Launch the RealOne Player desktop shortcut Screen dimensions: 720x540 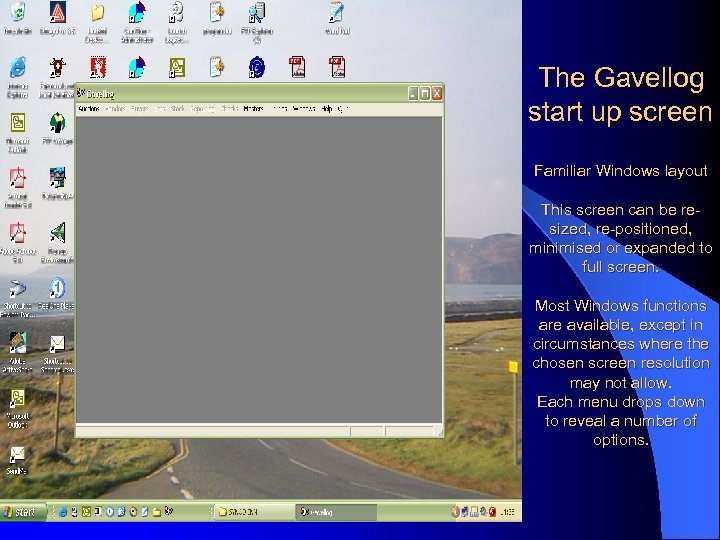tap(57, 288)
